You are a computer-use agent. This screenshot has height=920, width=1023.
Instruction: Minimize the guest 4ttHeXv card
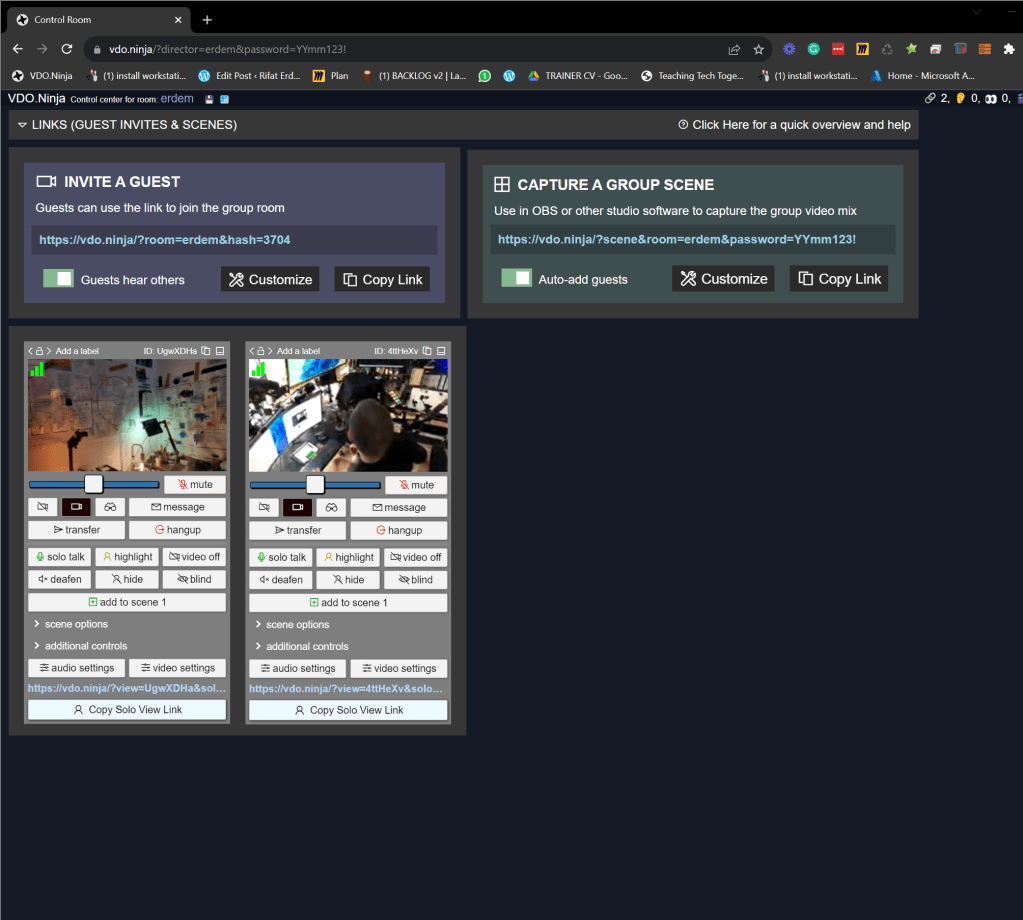pyautogui.click(x=441, y=351)
